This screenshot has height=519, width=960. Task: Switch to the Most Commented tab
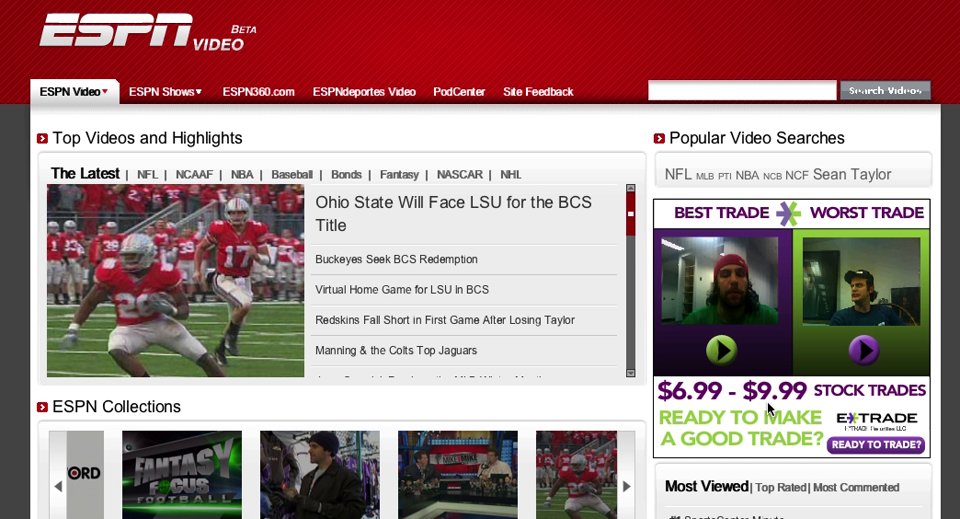click(x=856, y=488)
